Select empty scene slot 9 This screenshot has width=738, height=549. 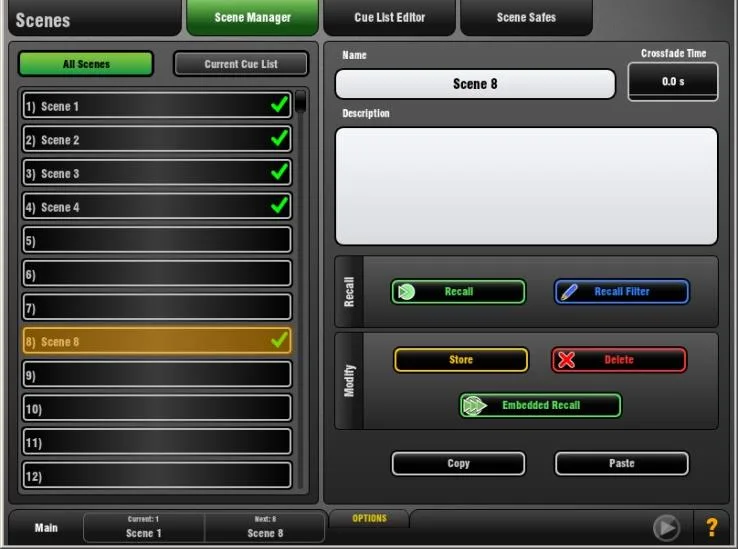[157, 374]
